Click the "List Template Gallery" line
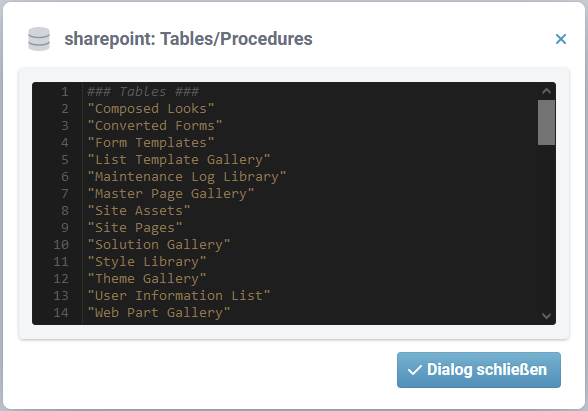Viewport: 588px width, 411px height. coord(178,160)
